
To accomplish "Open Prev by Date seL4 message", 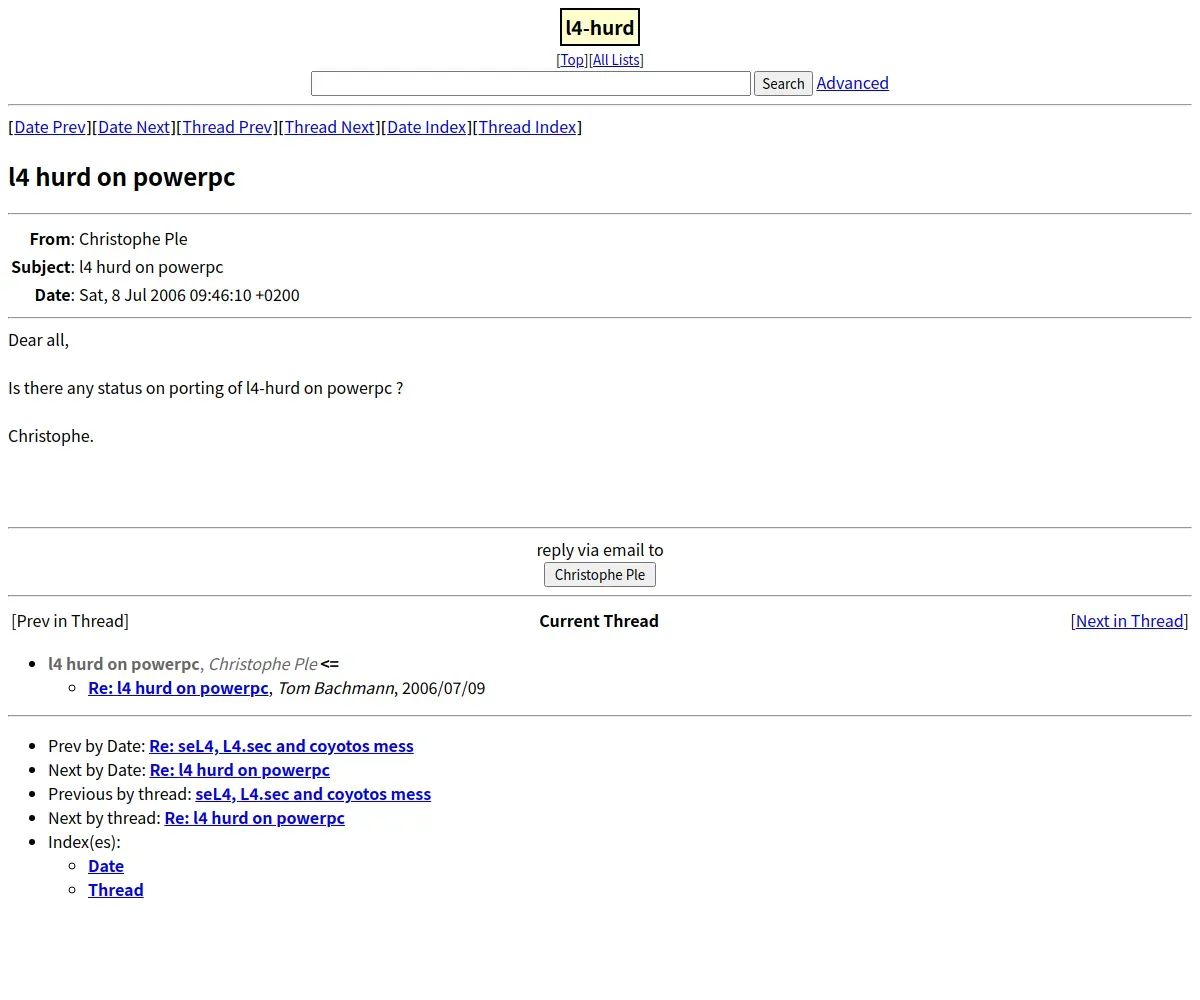I will point(281,746).
